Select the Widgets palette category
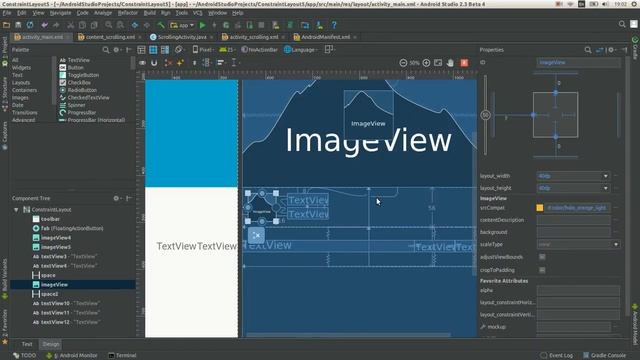Viewport: 640px width, 360px height. click(21, 68)
